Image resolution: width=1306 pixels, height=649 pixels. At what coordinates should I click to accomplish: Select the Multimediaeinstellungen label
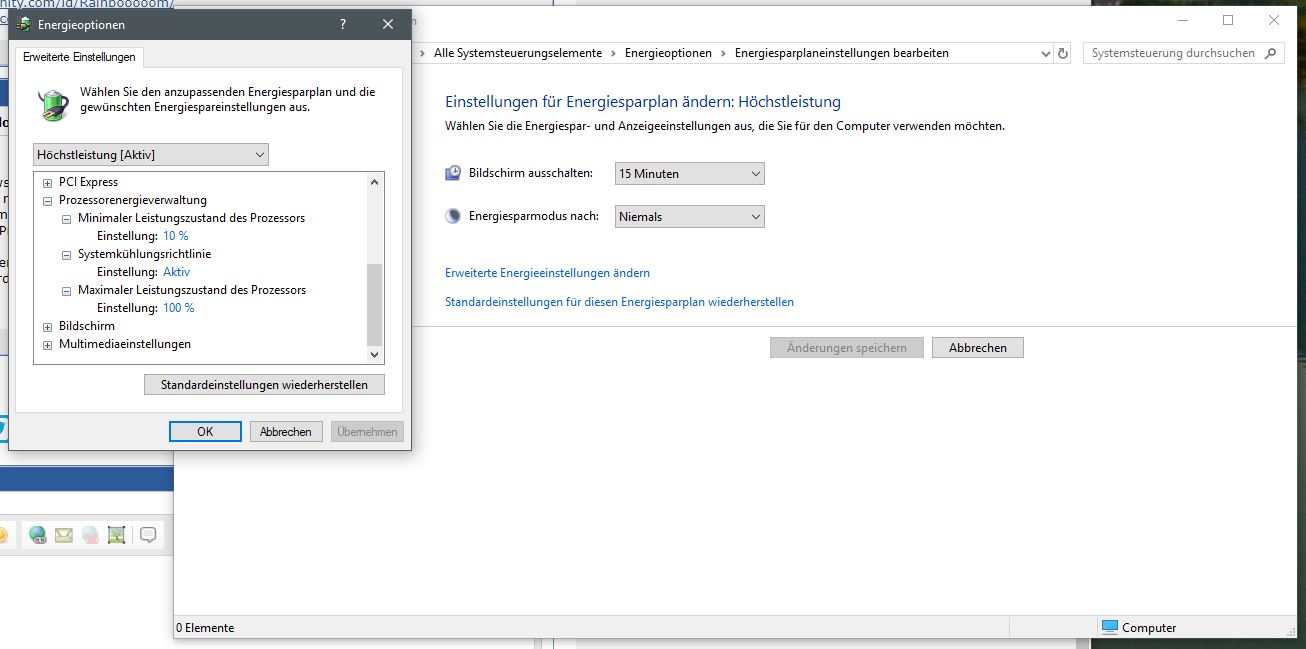125,344
